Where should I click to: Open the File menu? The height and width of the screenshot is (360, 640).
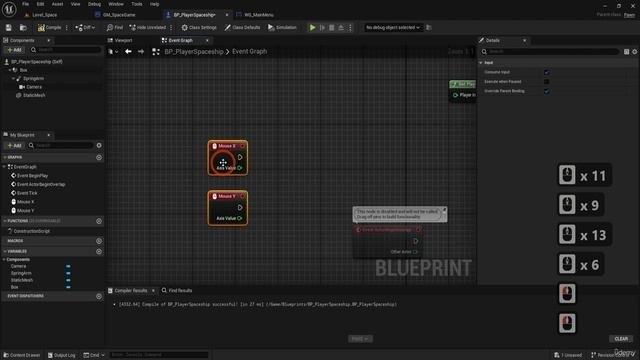click(x=25, y=4)
